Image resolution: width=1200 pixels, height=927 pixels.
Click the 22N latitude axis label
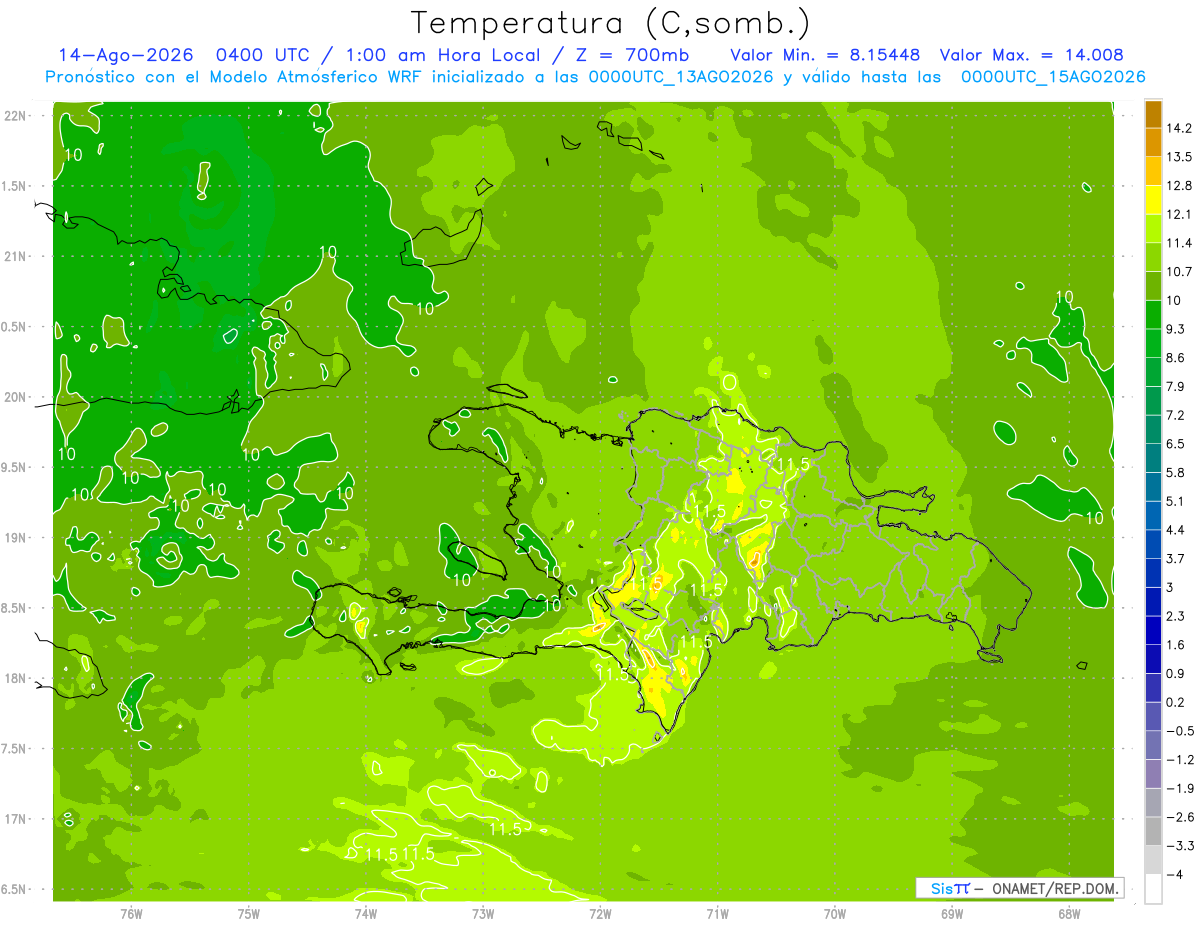(16, 116)
